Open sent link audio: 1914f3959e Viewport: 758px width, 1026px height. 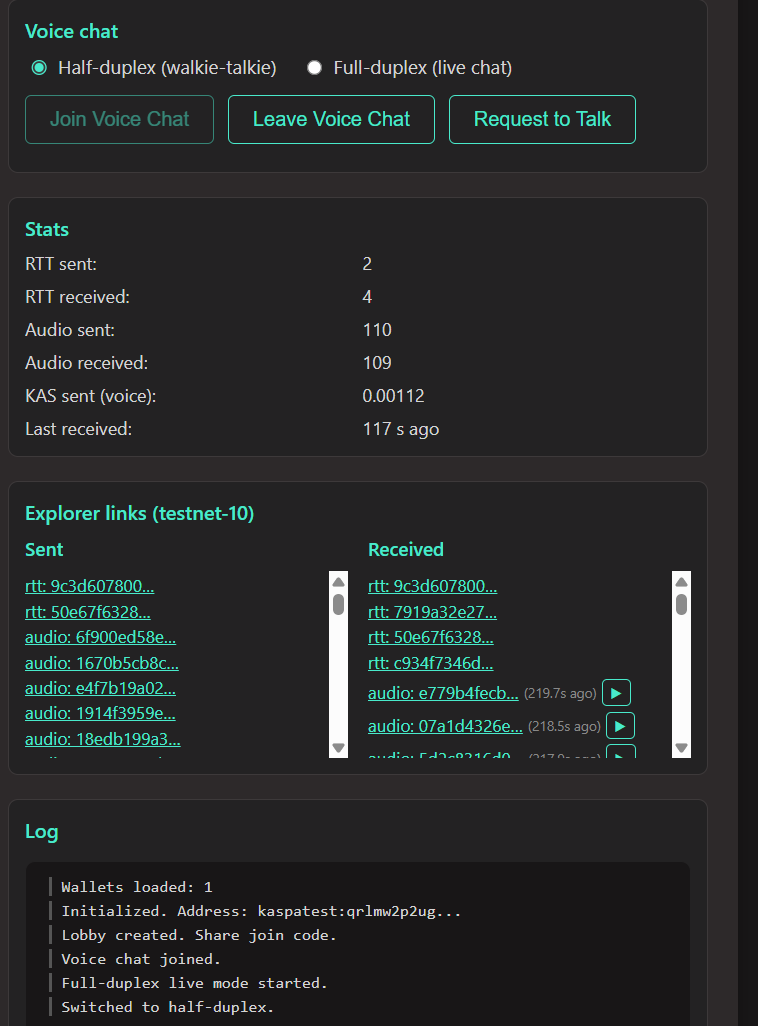tap(100, 713)
